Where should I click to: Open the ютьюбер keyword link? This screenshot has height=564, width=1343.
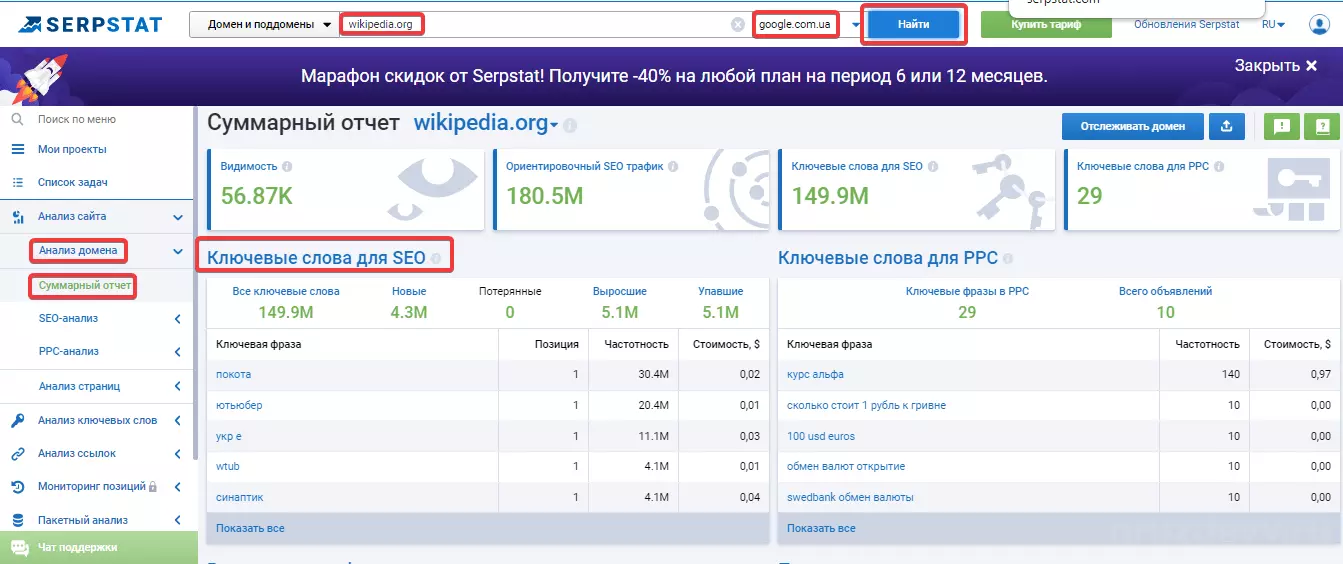pyautogui.click(x=239, y=406)
